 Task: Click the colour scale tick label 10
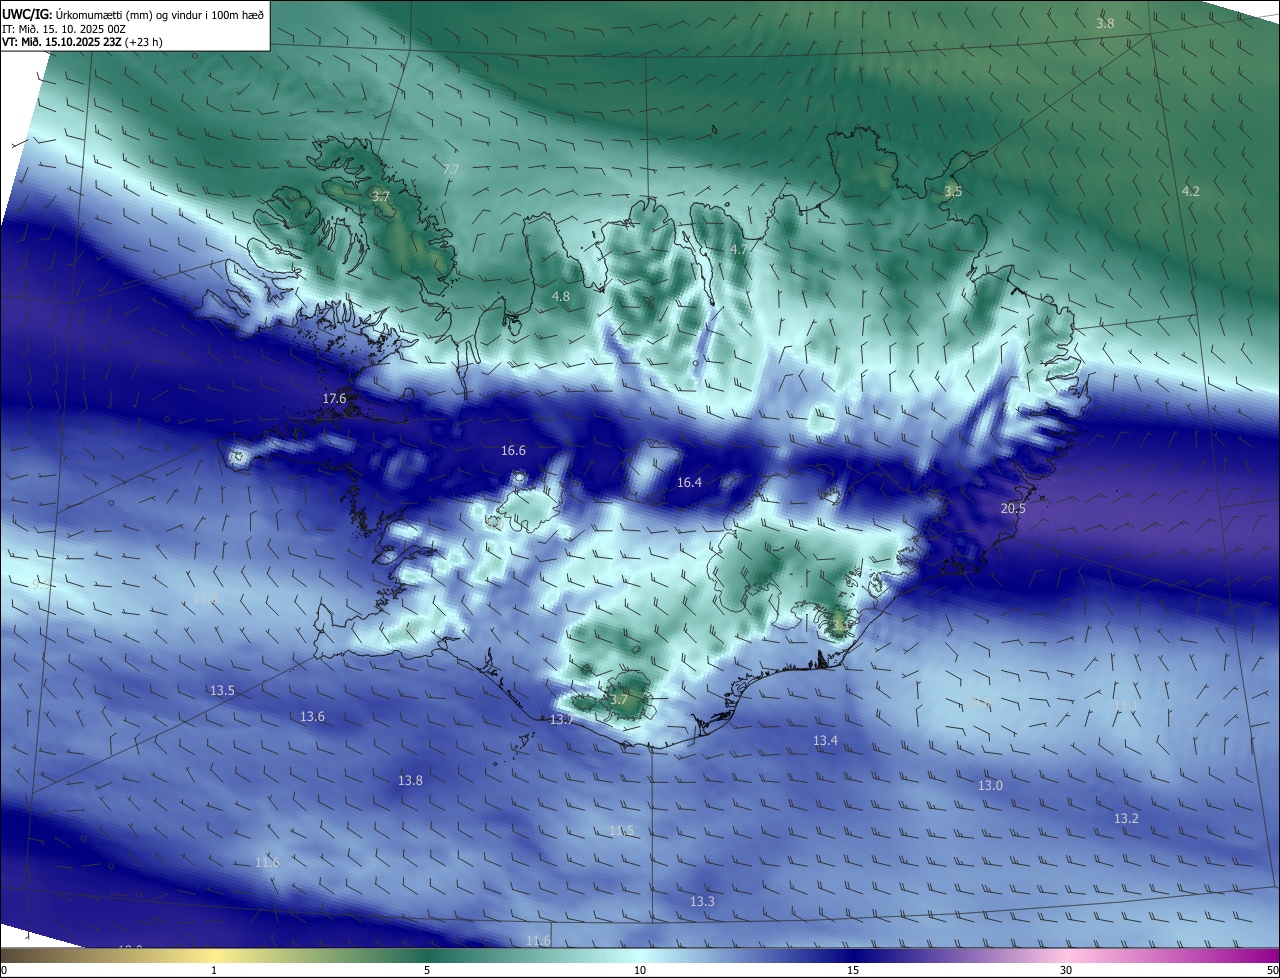640,970
